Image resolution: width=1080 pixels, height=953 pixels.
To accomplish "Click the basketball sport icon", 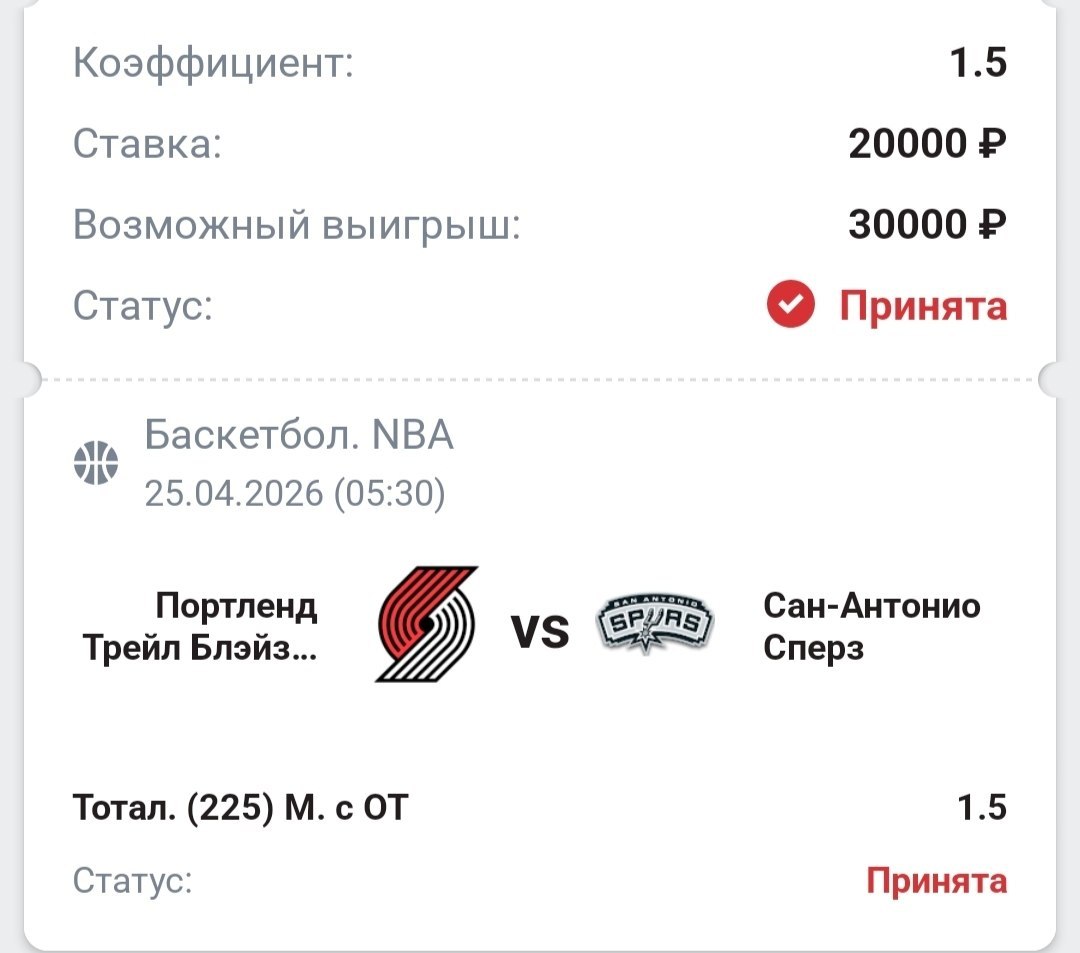I will pyautogui.click(x=96, y=463).
